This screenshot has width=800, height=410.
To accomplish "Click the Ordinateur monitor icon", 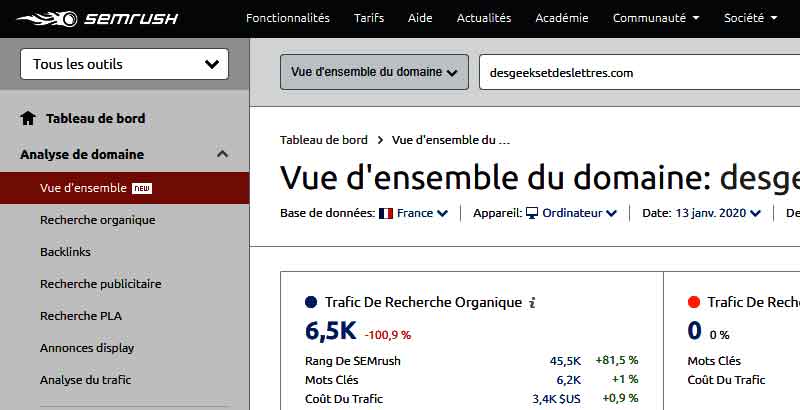I will pyautogui.click(x=532, y=213).
